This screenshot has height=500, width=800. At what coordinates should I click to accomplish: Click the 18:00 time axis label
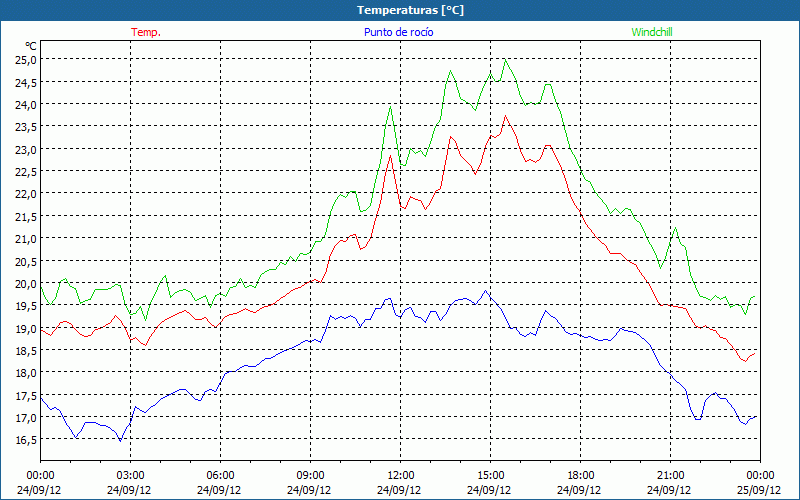[581, 476]
